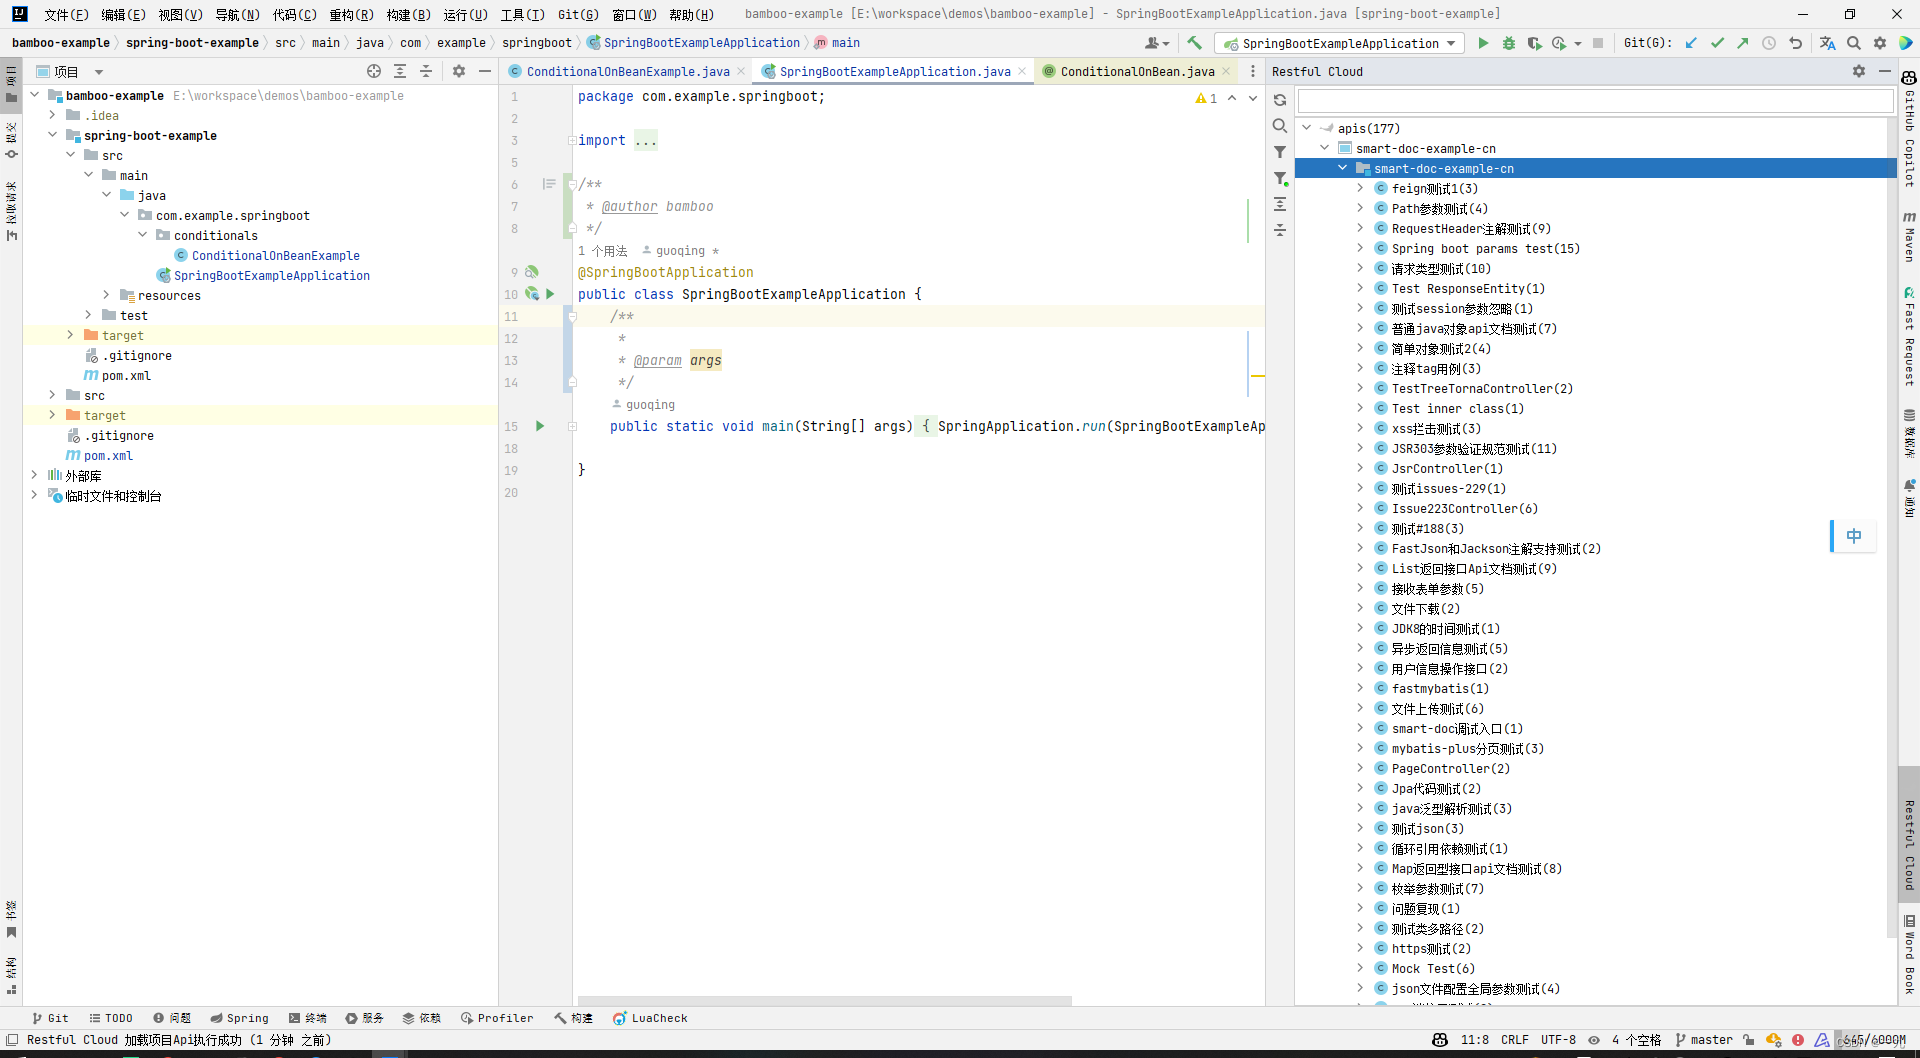The image size is (1920, 1058).
Task: Toggle read-only lock in status bar
Action: [1748, 1040]
